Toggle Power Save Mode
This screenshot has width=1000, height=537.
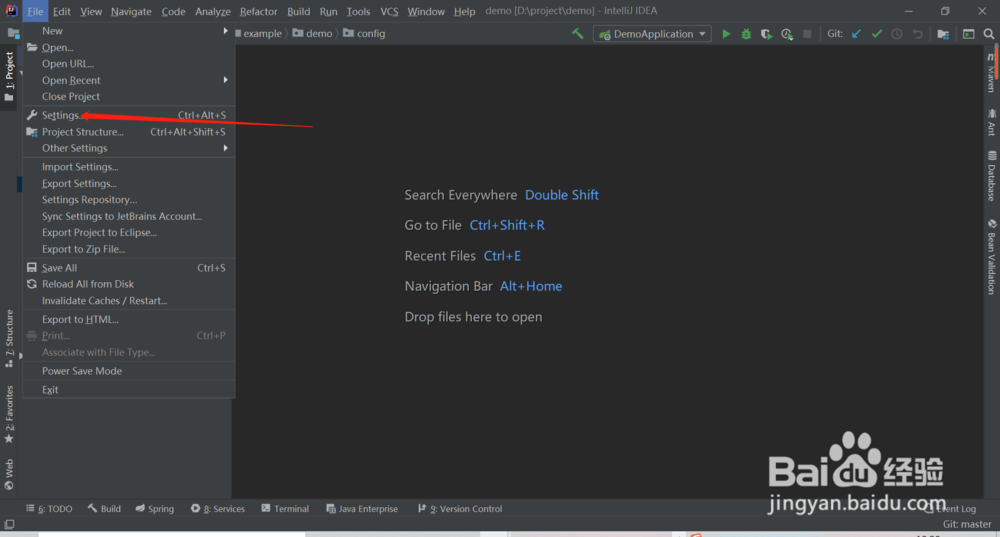tap(129, 371)
